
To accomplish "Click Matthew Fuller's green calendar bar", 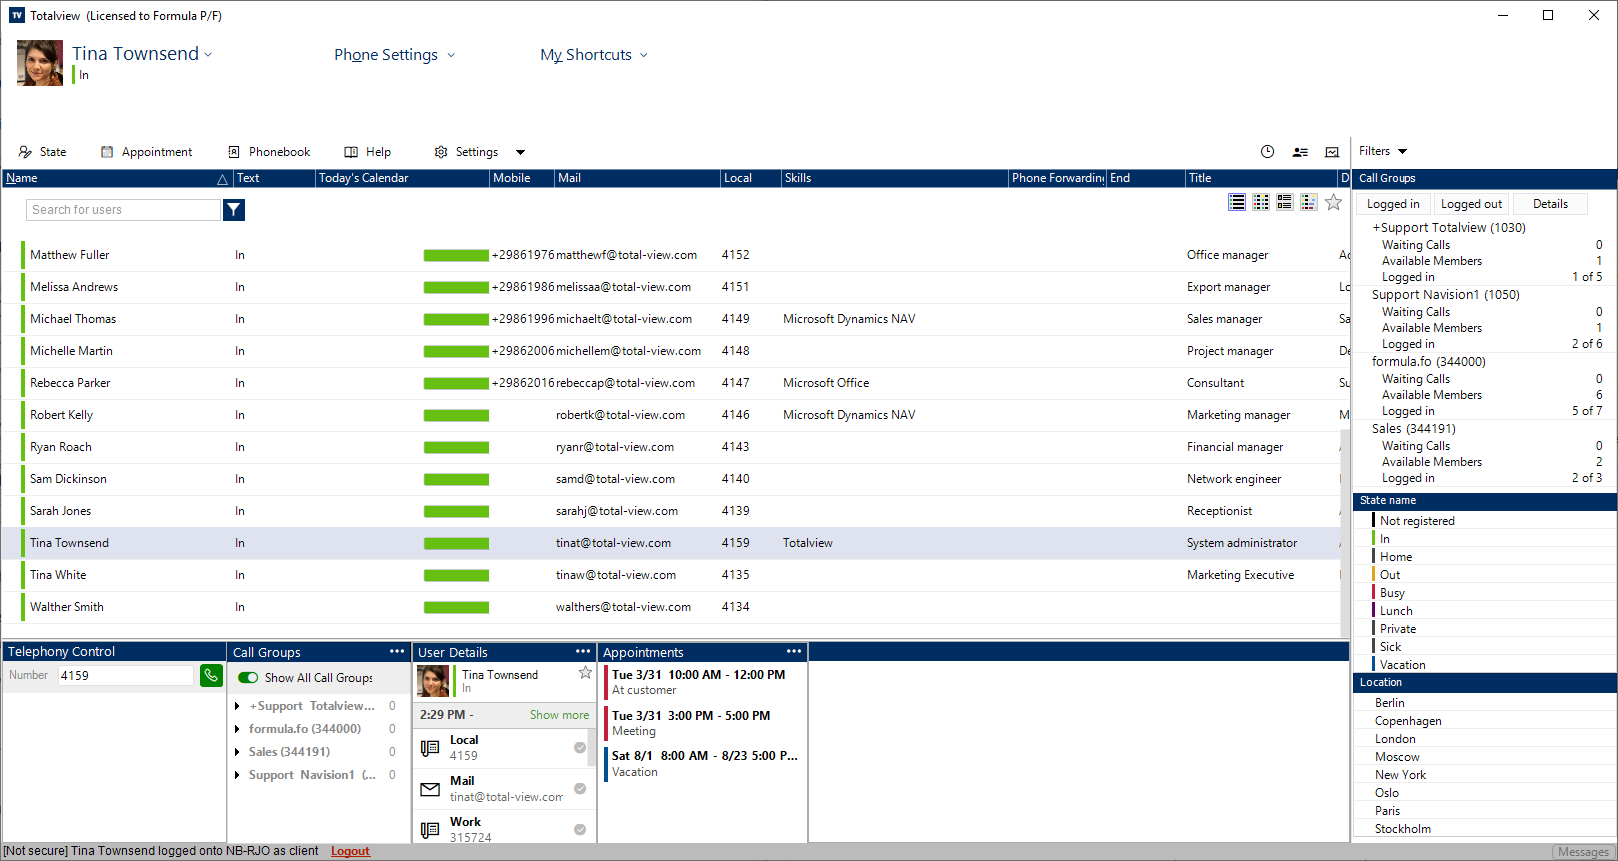I will coord(456,255).
